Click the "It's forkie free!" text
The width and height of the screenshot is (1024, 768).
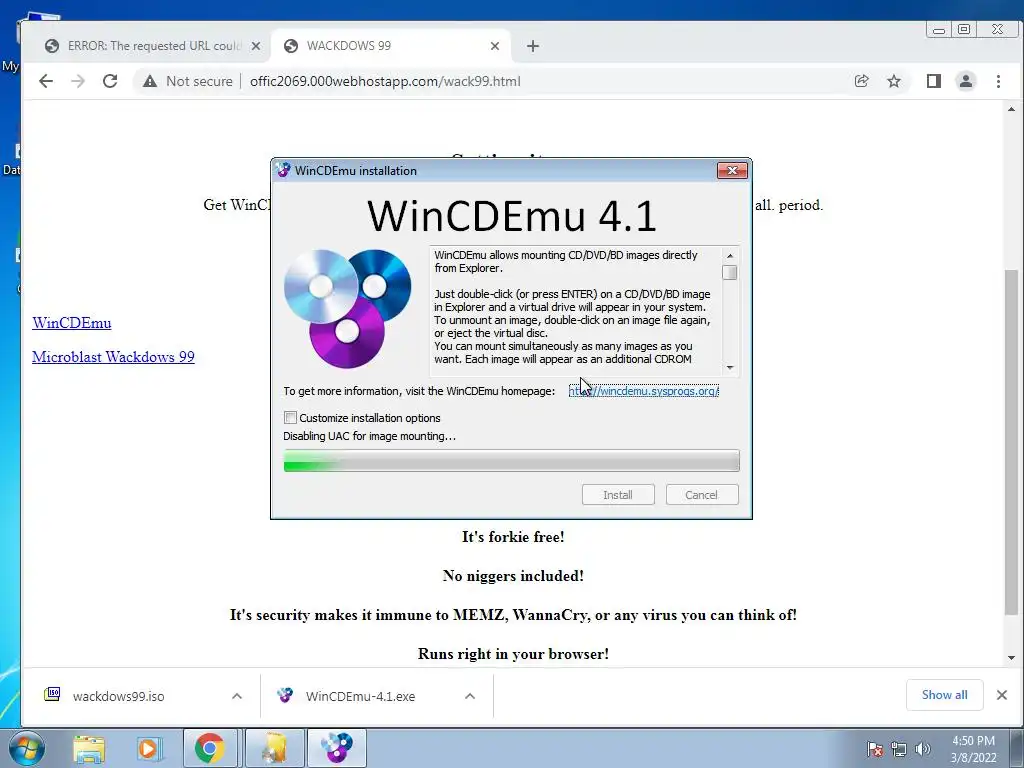click(513, 537)
